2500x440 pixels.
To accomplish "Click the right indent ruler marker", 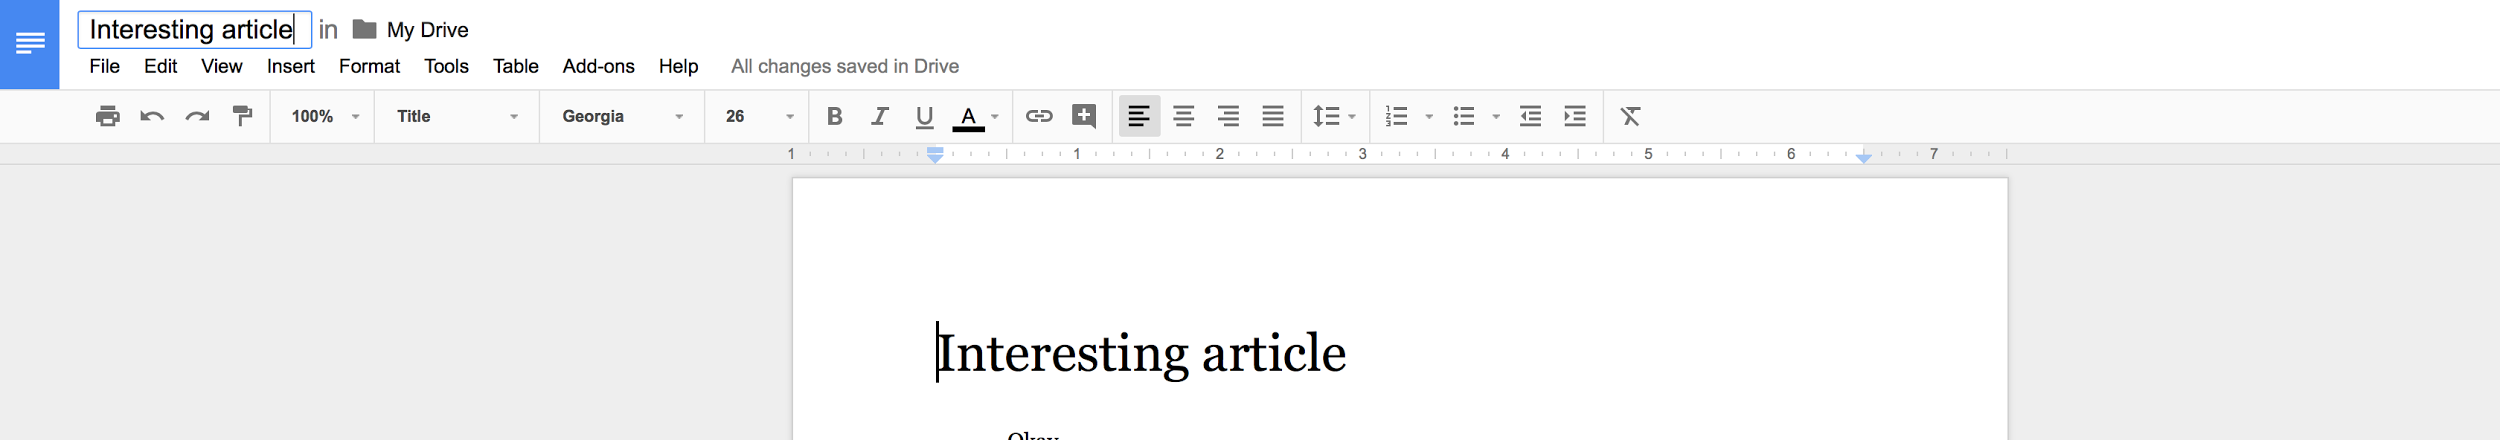I will pos(1864,158).
